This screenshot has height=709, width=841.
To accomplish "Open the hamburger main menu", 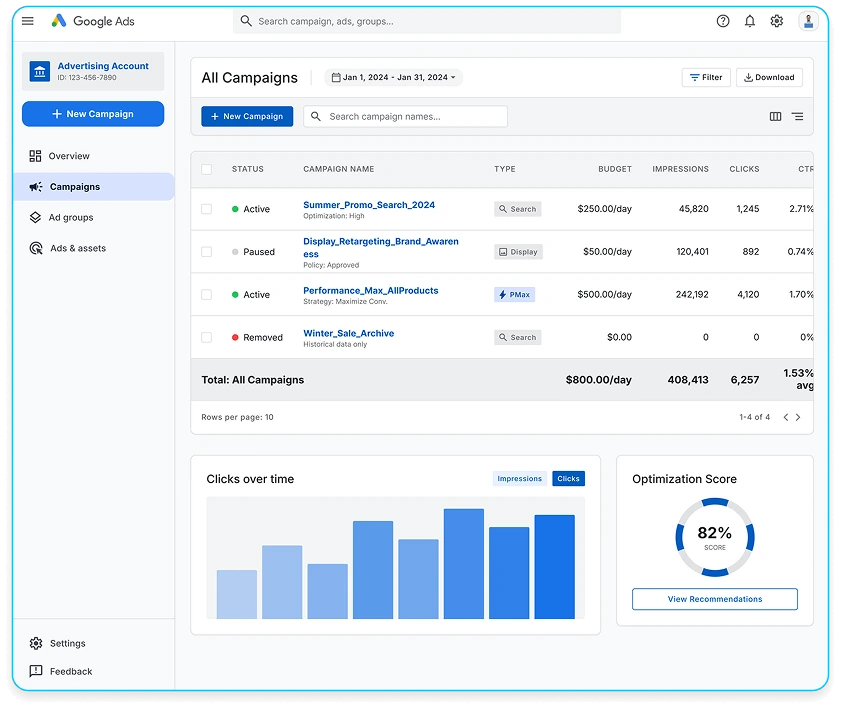I will [x=28, y=21].
